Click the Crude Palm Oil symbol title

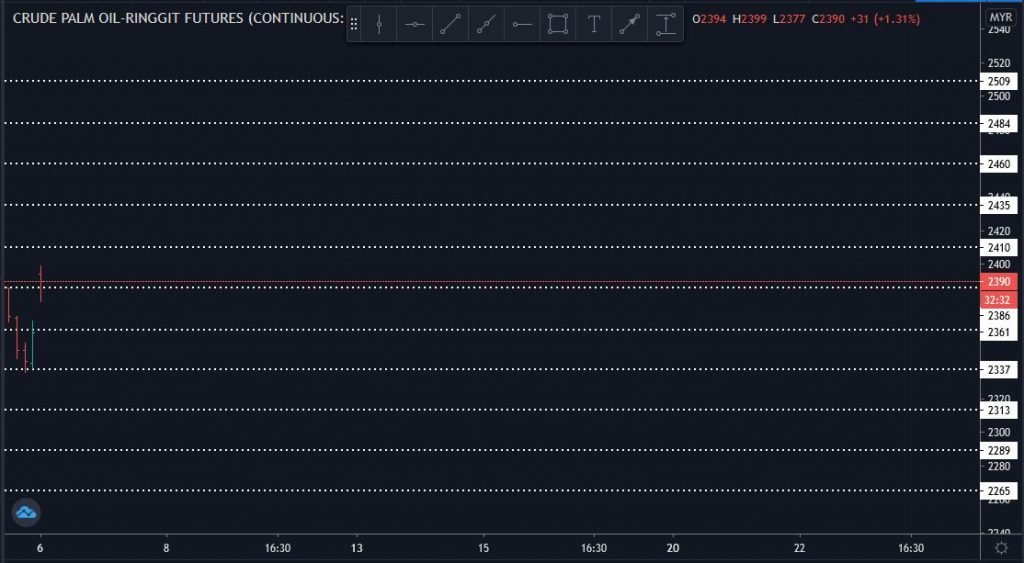pyautogui.click(x=175, y=18)
